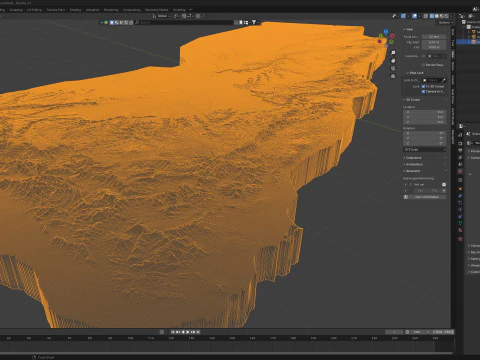
Task: Jump to the timeline start frame
Action: click(173, 332)
